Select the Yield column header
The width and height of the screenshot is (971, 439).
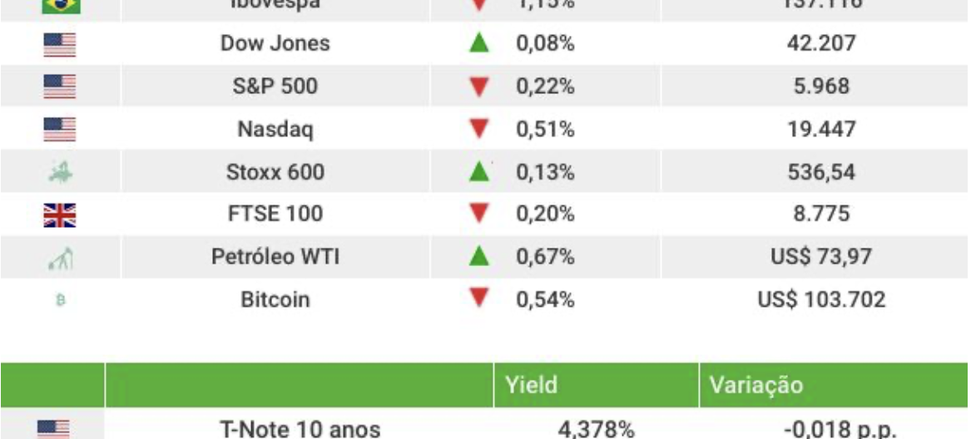pyautogui.click(x=531, y=385)
